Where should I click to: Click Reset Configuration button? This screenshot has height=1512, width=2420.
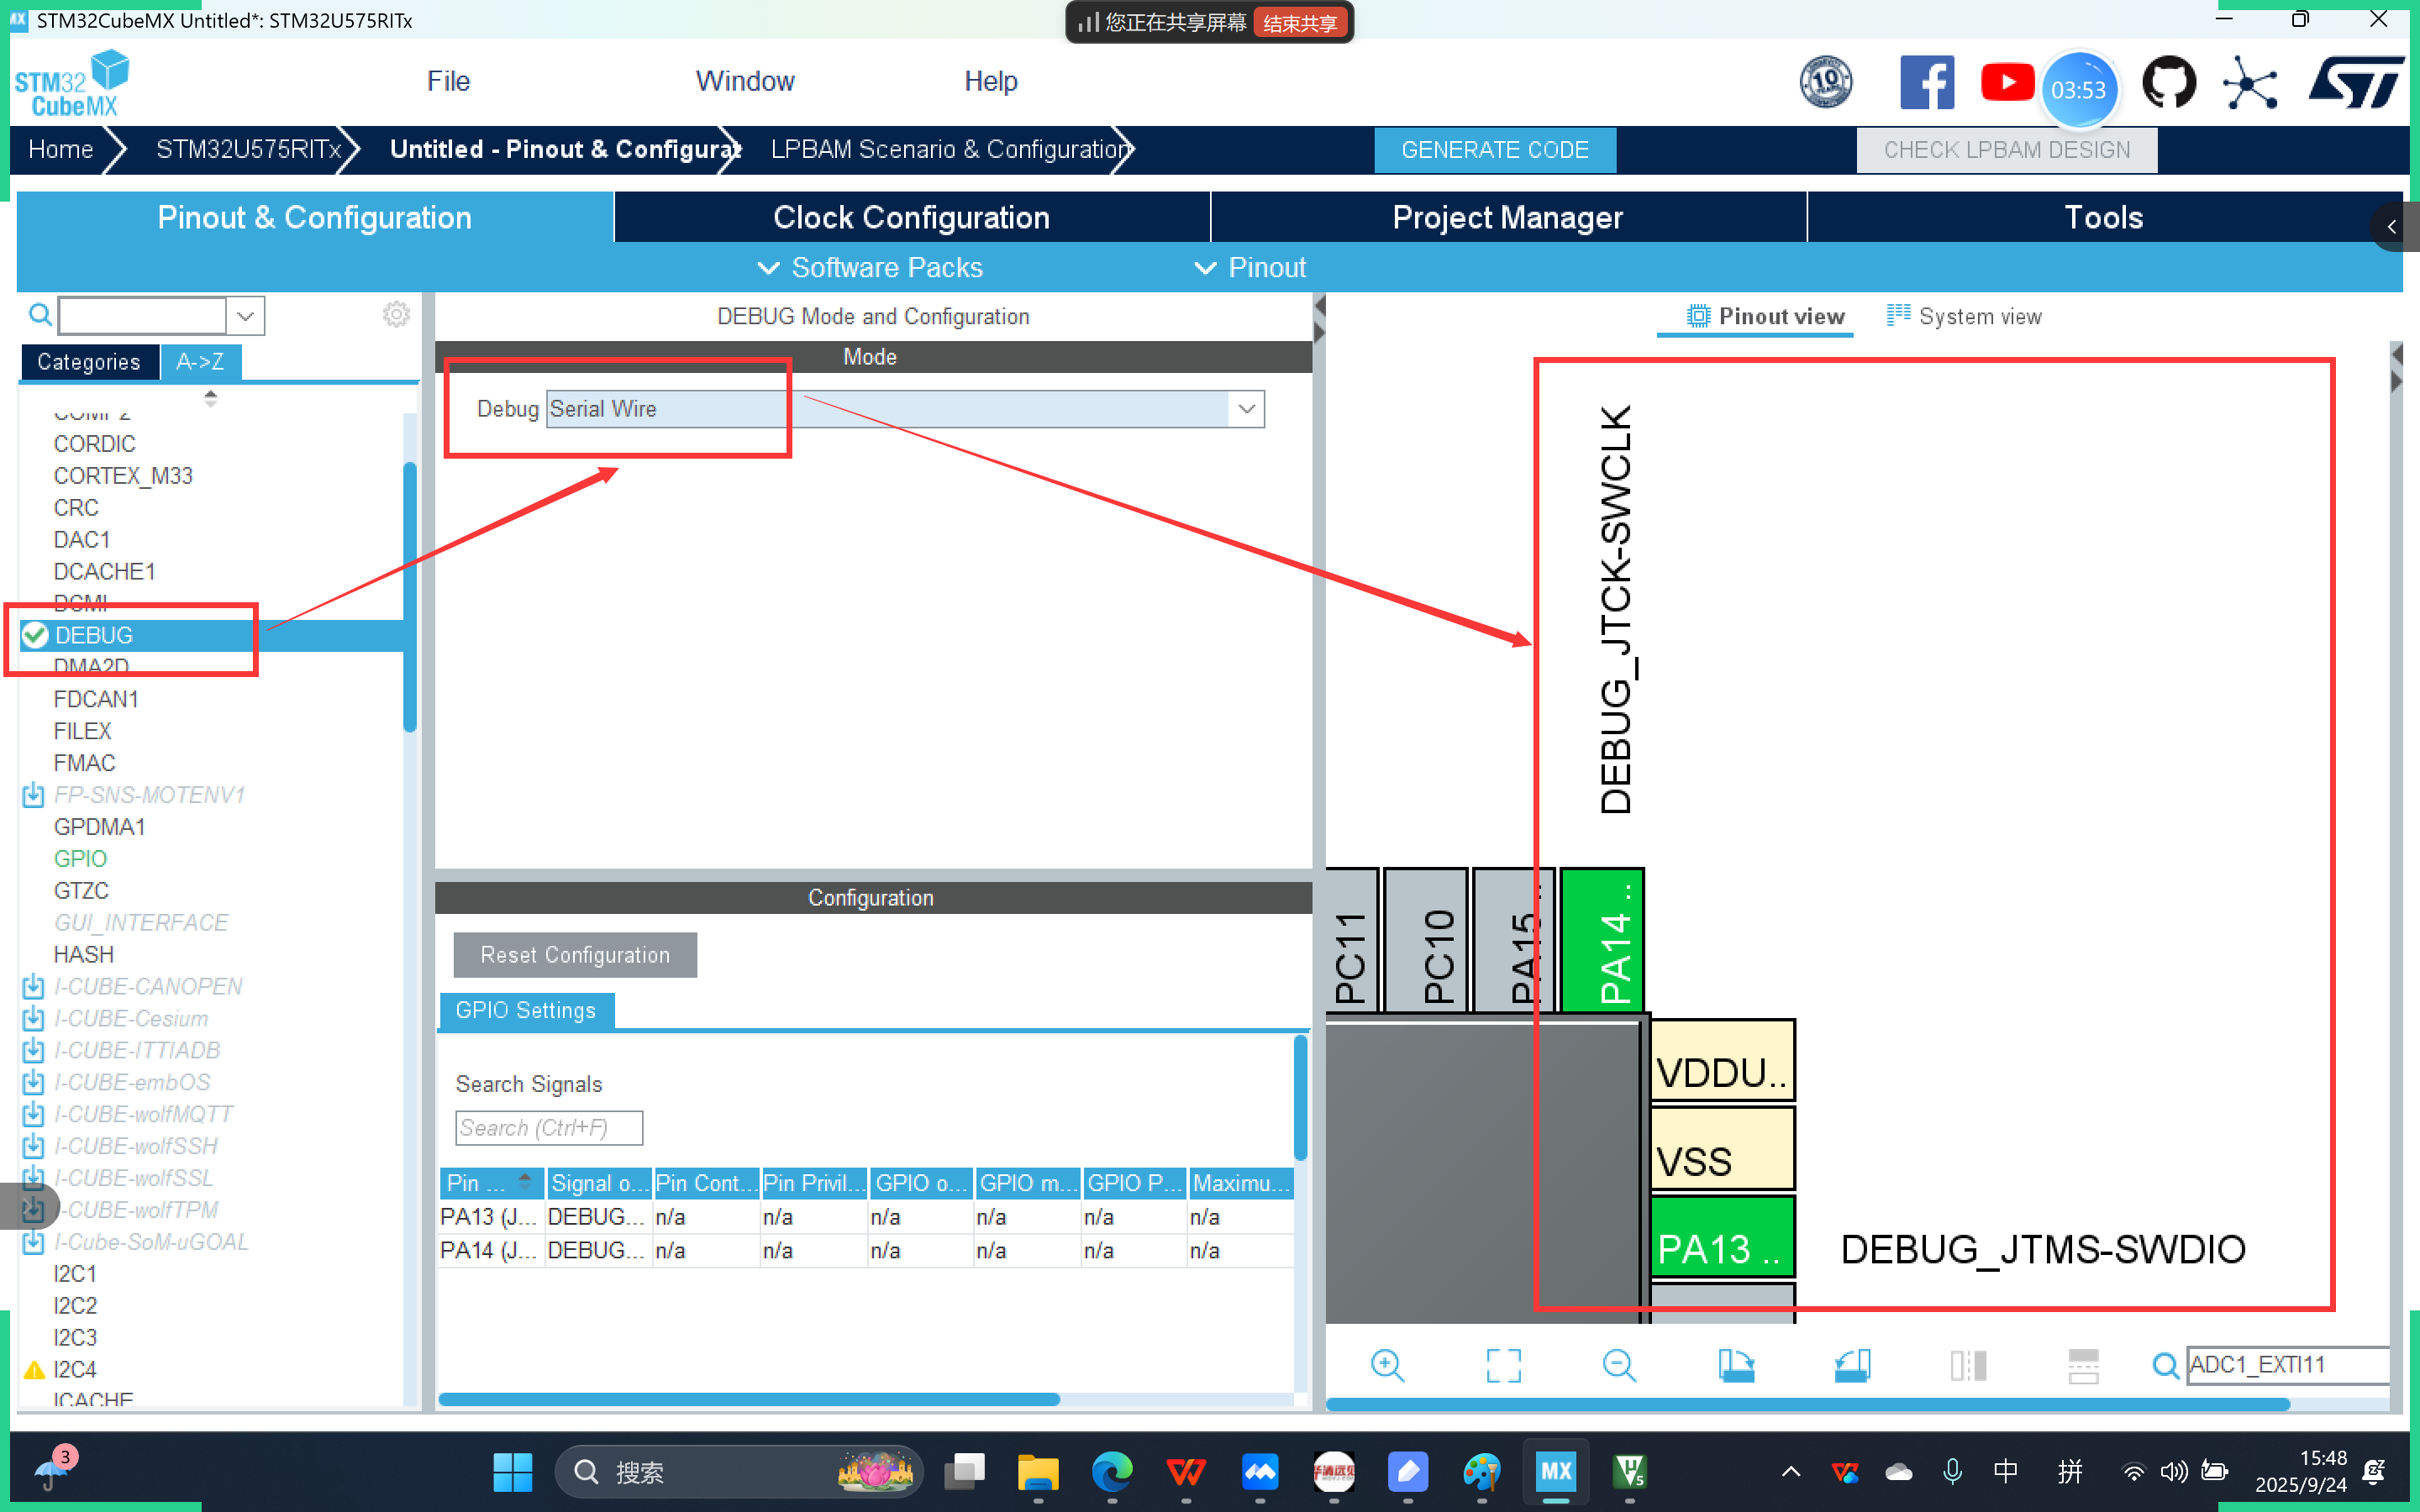click(575, 954)
